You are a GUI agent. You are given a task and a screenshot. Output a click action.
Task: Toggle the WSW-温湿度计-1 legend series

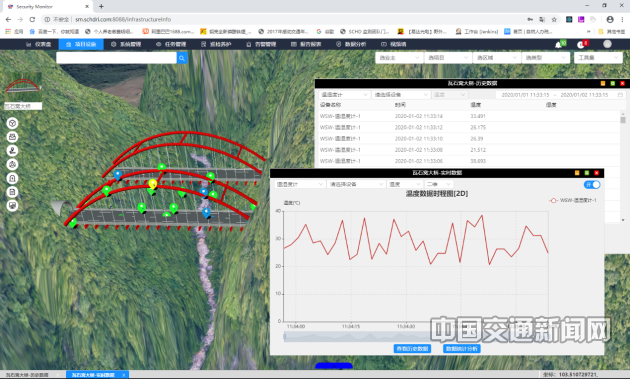(573, 200)
